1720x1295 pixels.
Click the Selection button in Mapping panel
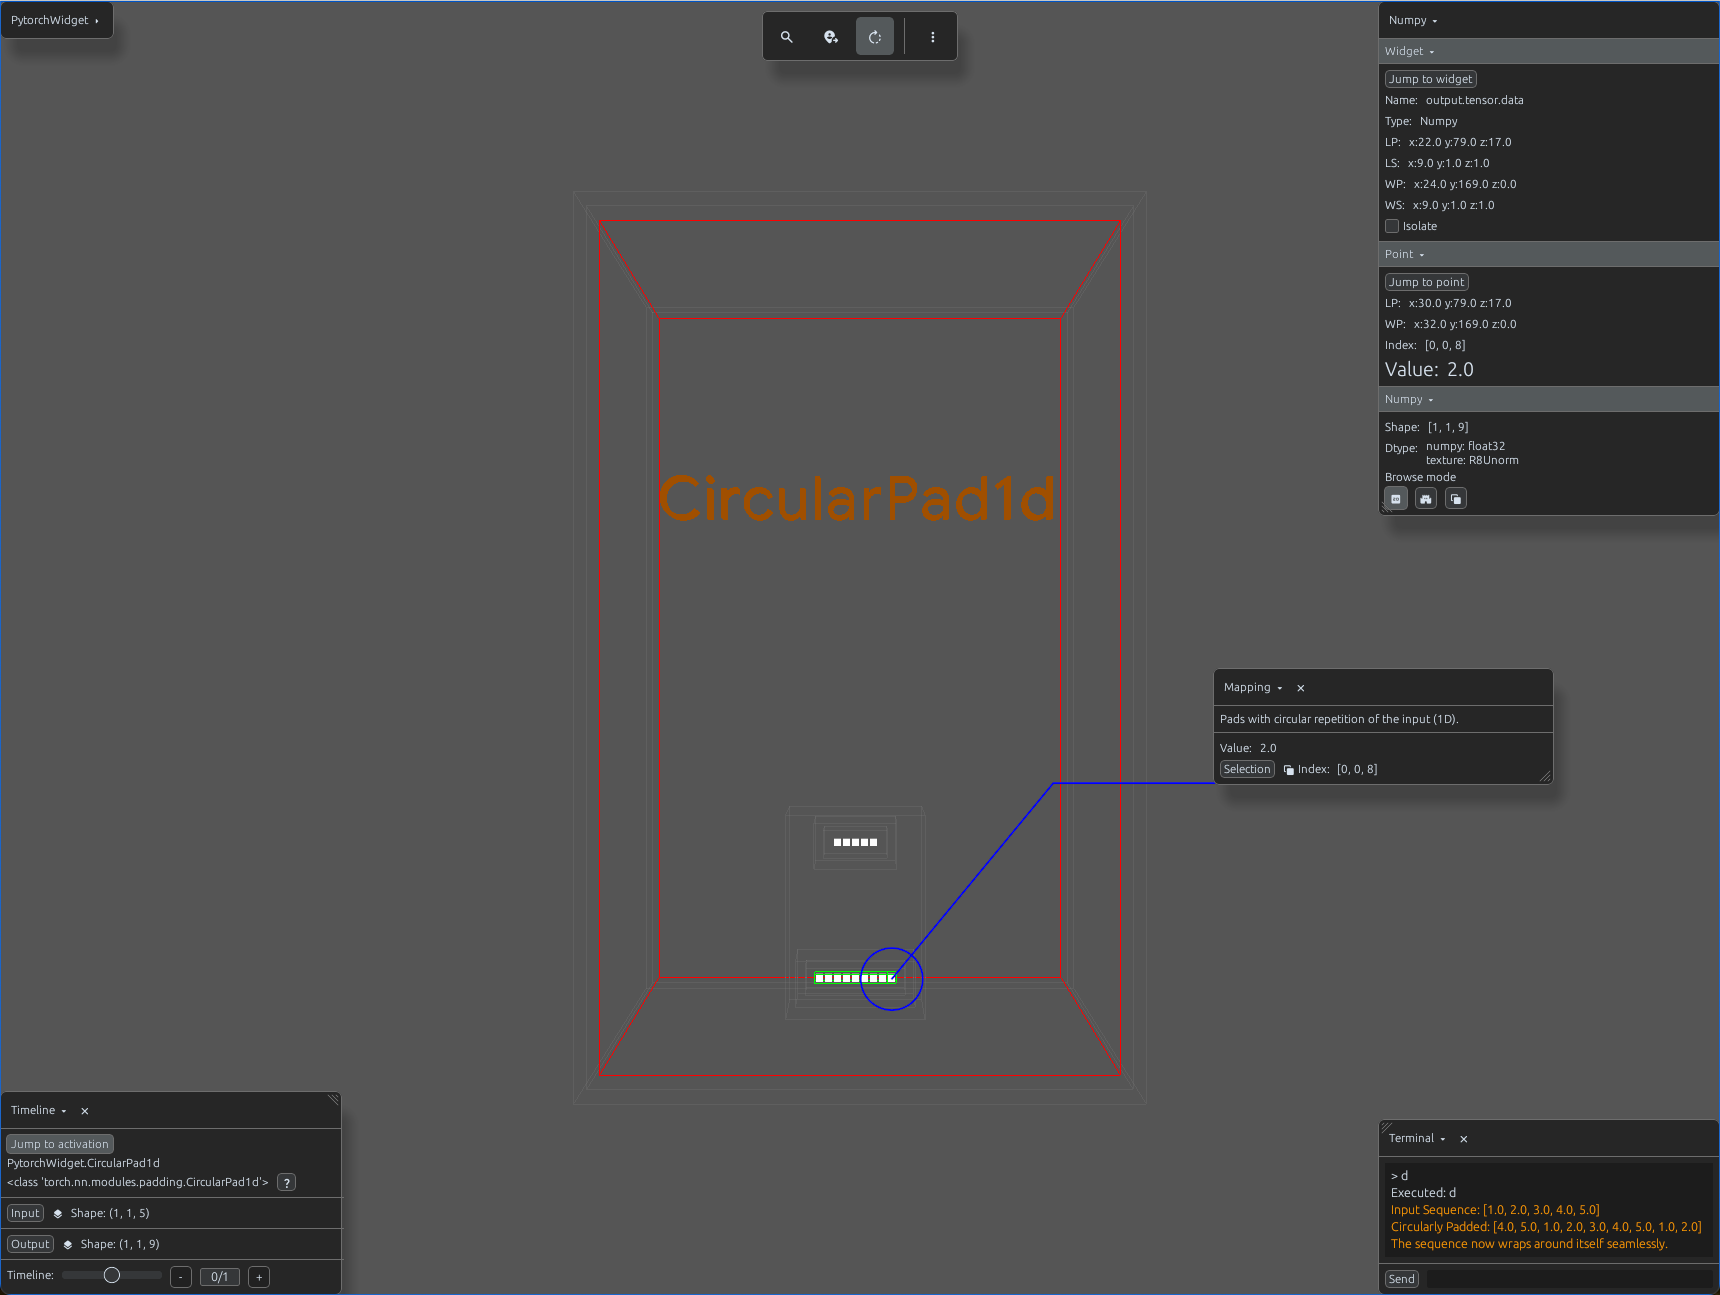[1247, 770]
